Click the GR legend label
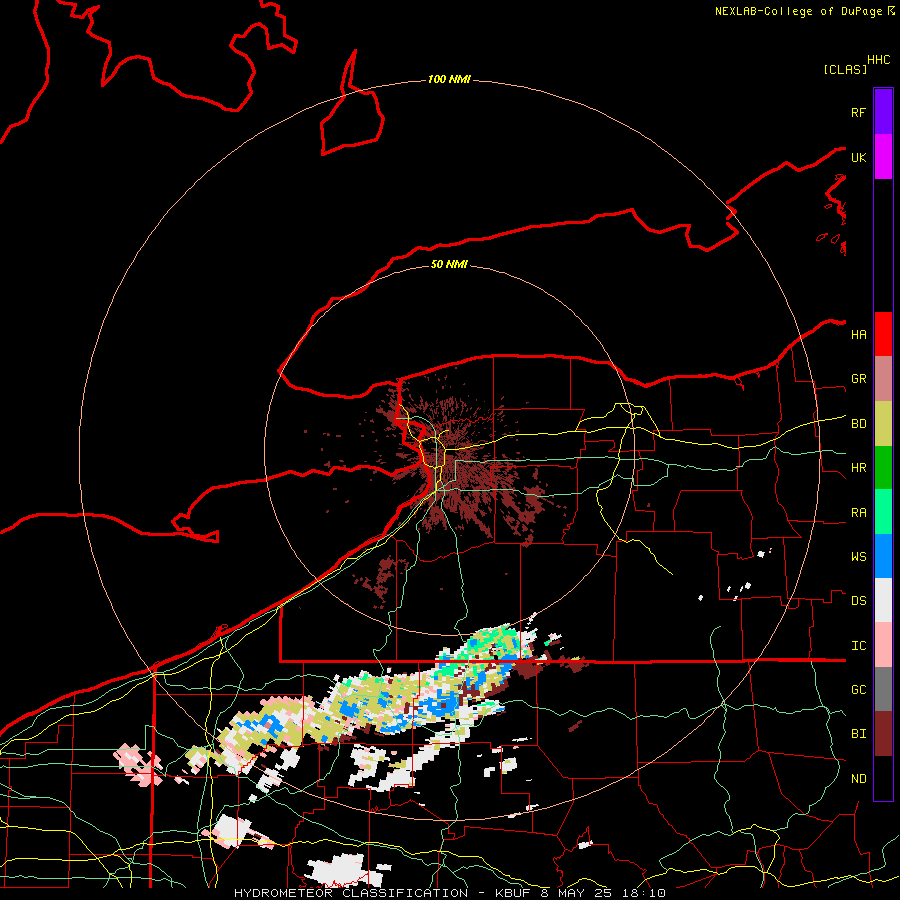The width and height of the screenshot is (900, 900). coord(859,379)
